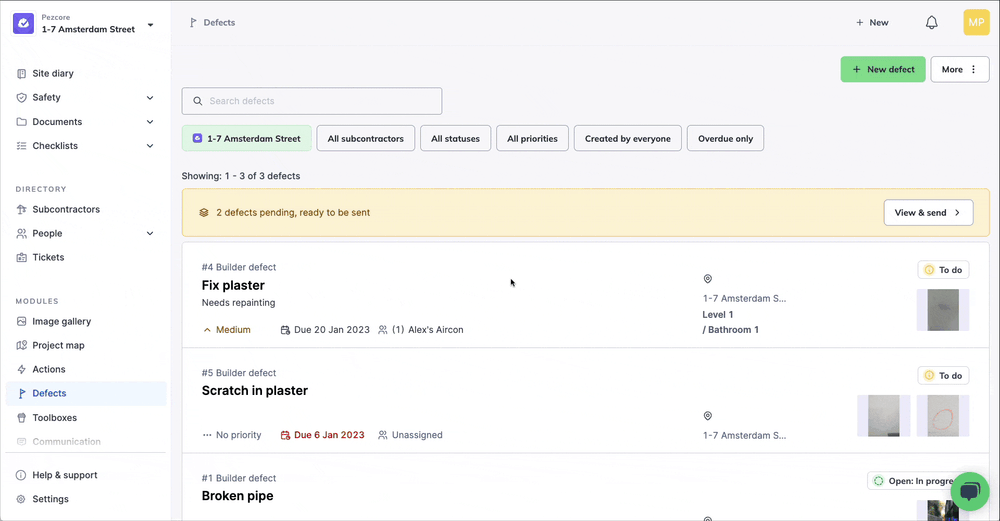1000x521 pixels.
Task: Open Help & support
Action: pos(65,475)
